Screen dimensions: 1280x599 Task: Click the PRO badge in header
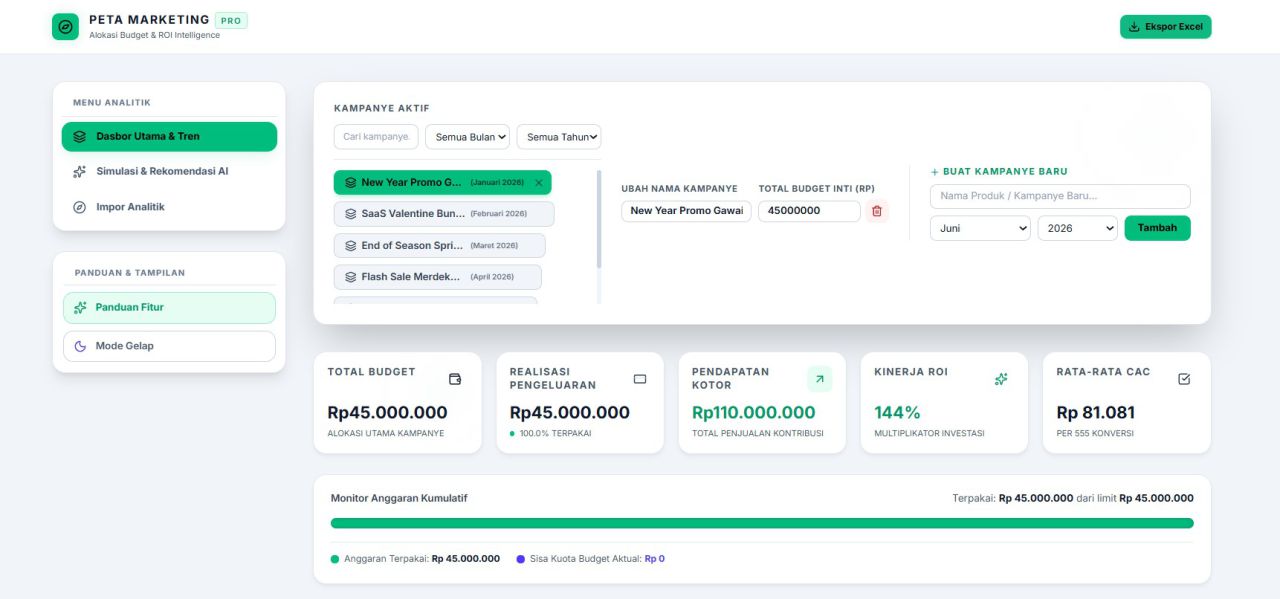pos(231,20)
